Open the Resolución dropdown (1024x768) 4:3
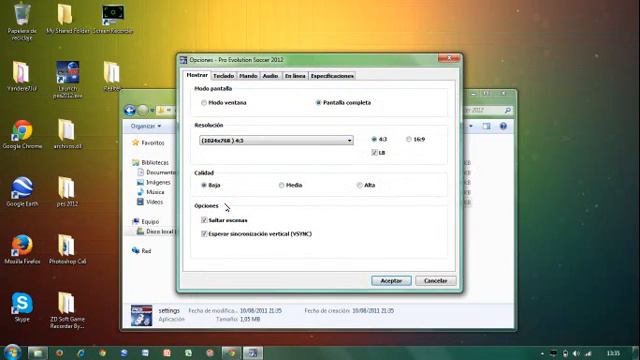640x360 pixels. (x=276, y=140)
